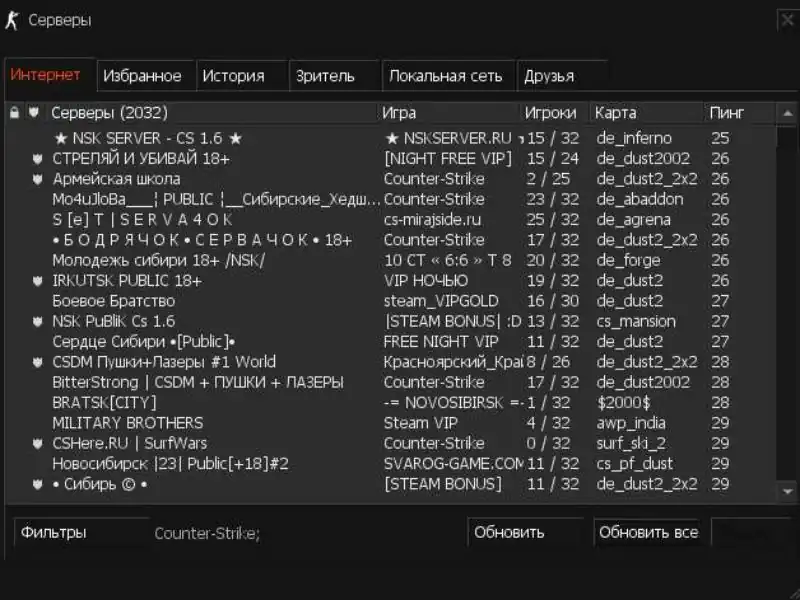
Task: Click shield icon beside CSDM Пушки+Лазеры #1 World
Action: pyautogui.click(x=37, y=362)
